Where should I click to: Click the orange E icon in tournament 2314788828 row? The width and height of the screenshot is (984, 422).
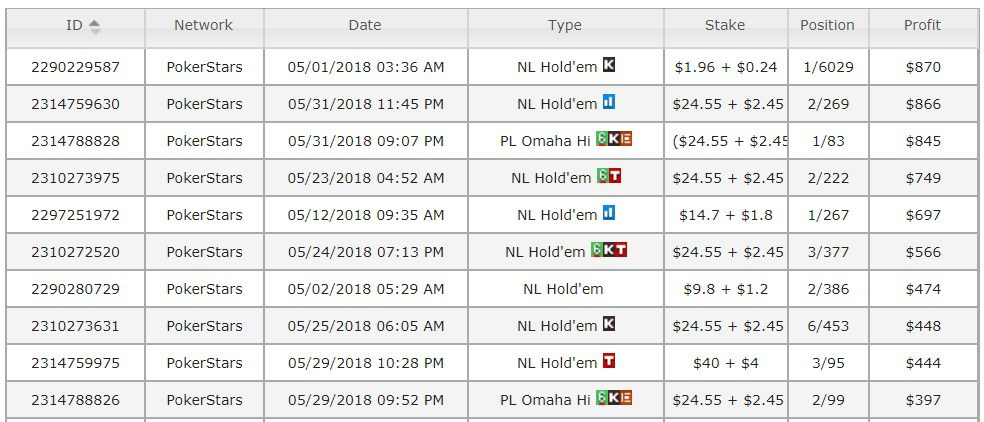pyautogui.click(x=626, y=140)
